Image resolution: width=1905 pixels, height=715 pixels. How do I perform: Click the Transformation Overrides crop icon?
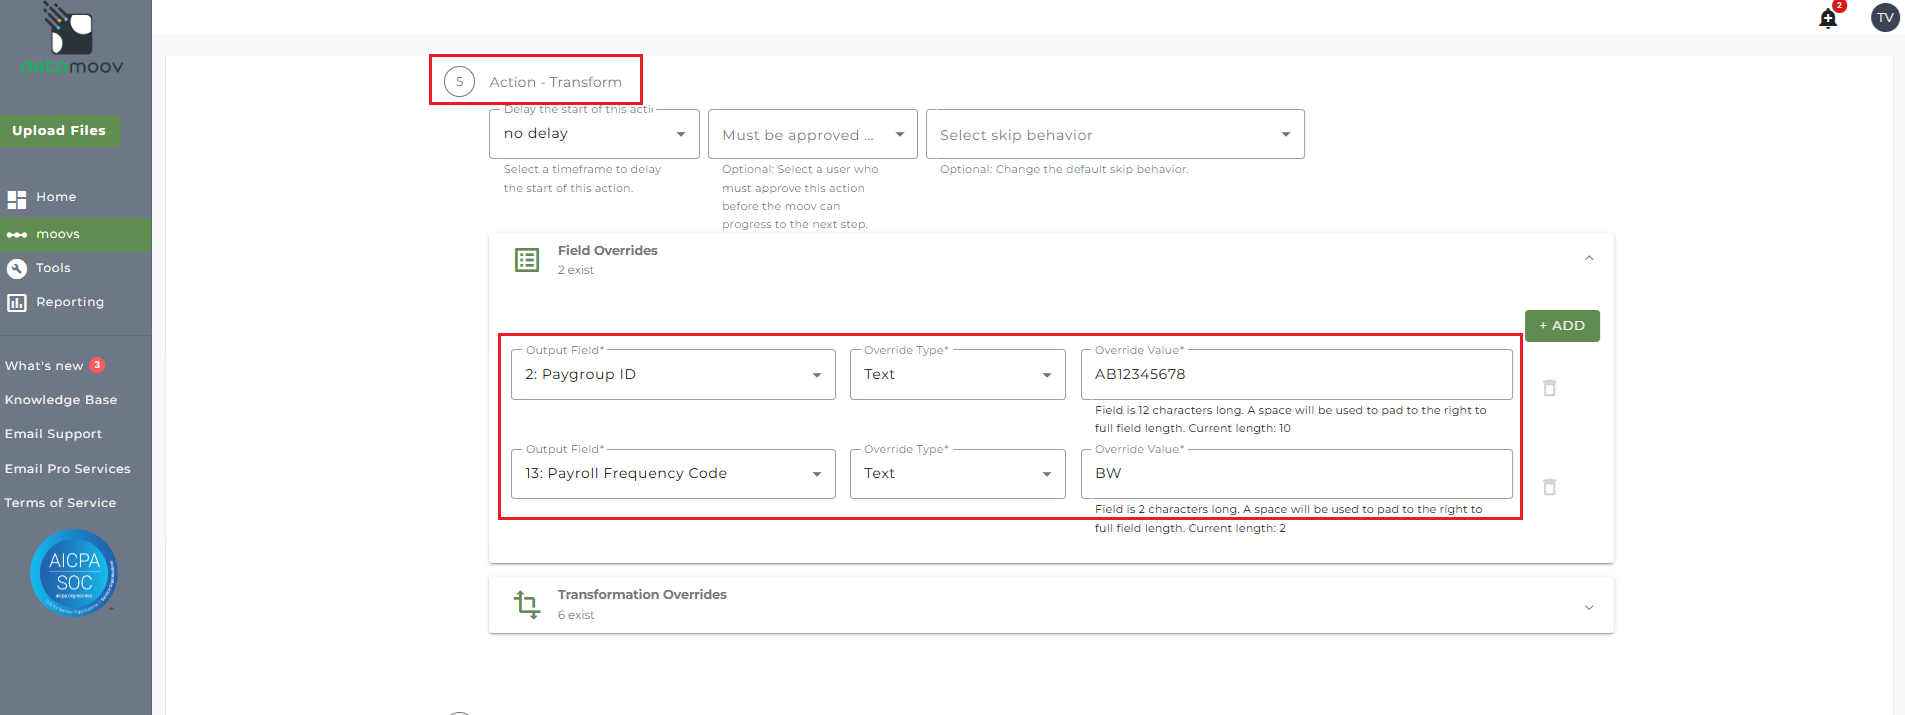click(x=527, y=604)
